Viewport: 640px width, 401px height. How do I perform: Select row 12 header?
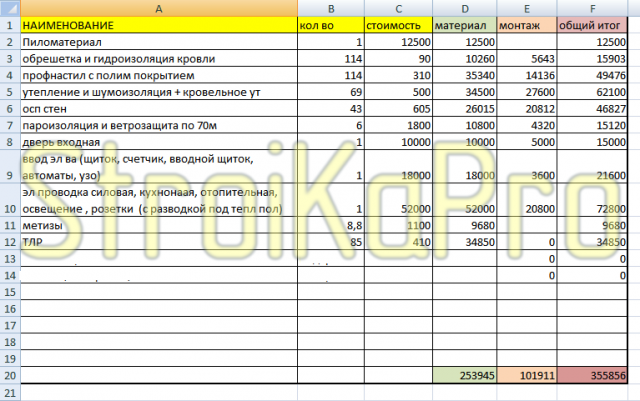[x=10, y=242]
